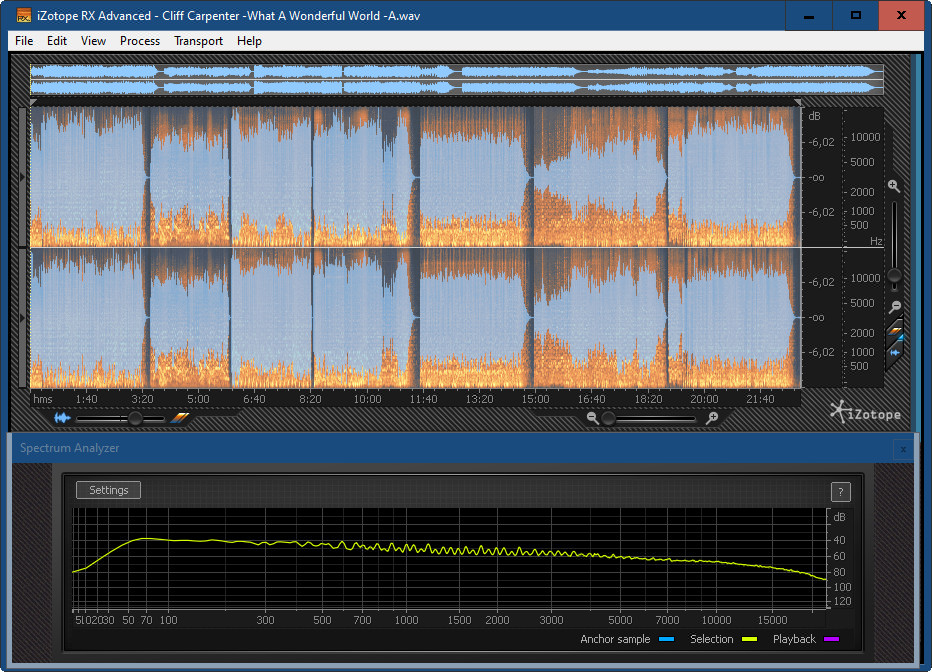
Task: Toggle the Selection yellow legend indicator
Action: (748, 639)
